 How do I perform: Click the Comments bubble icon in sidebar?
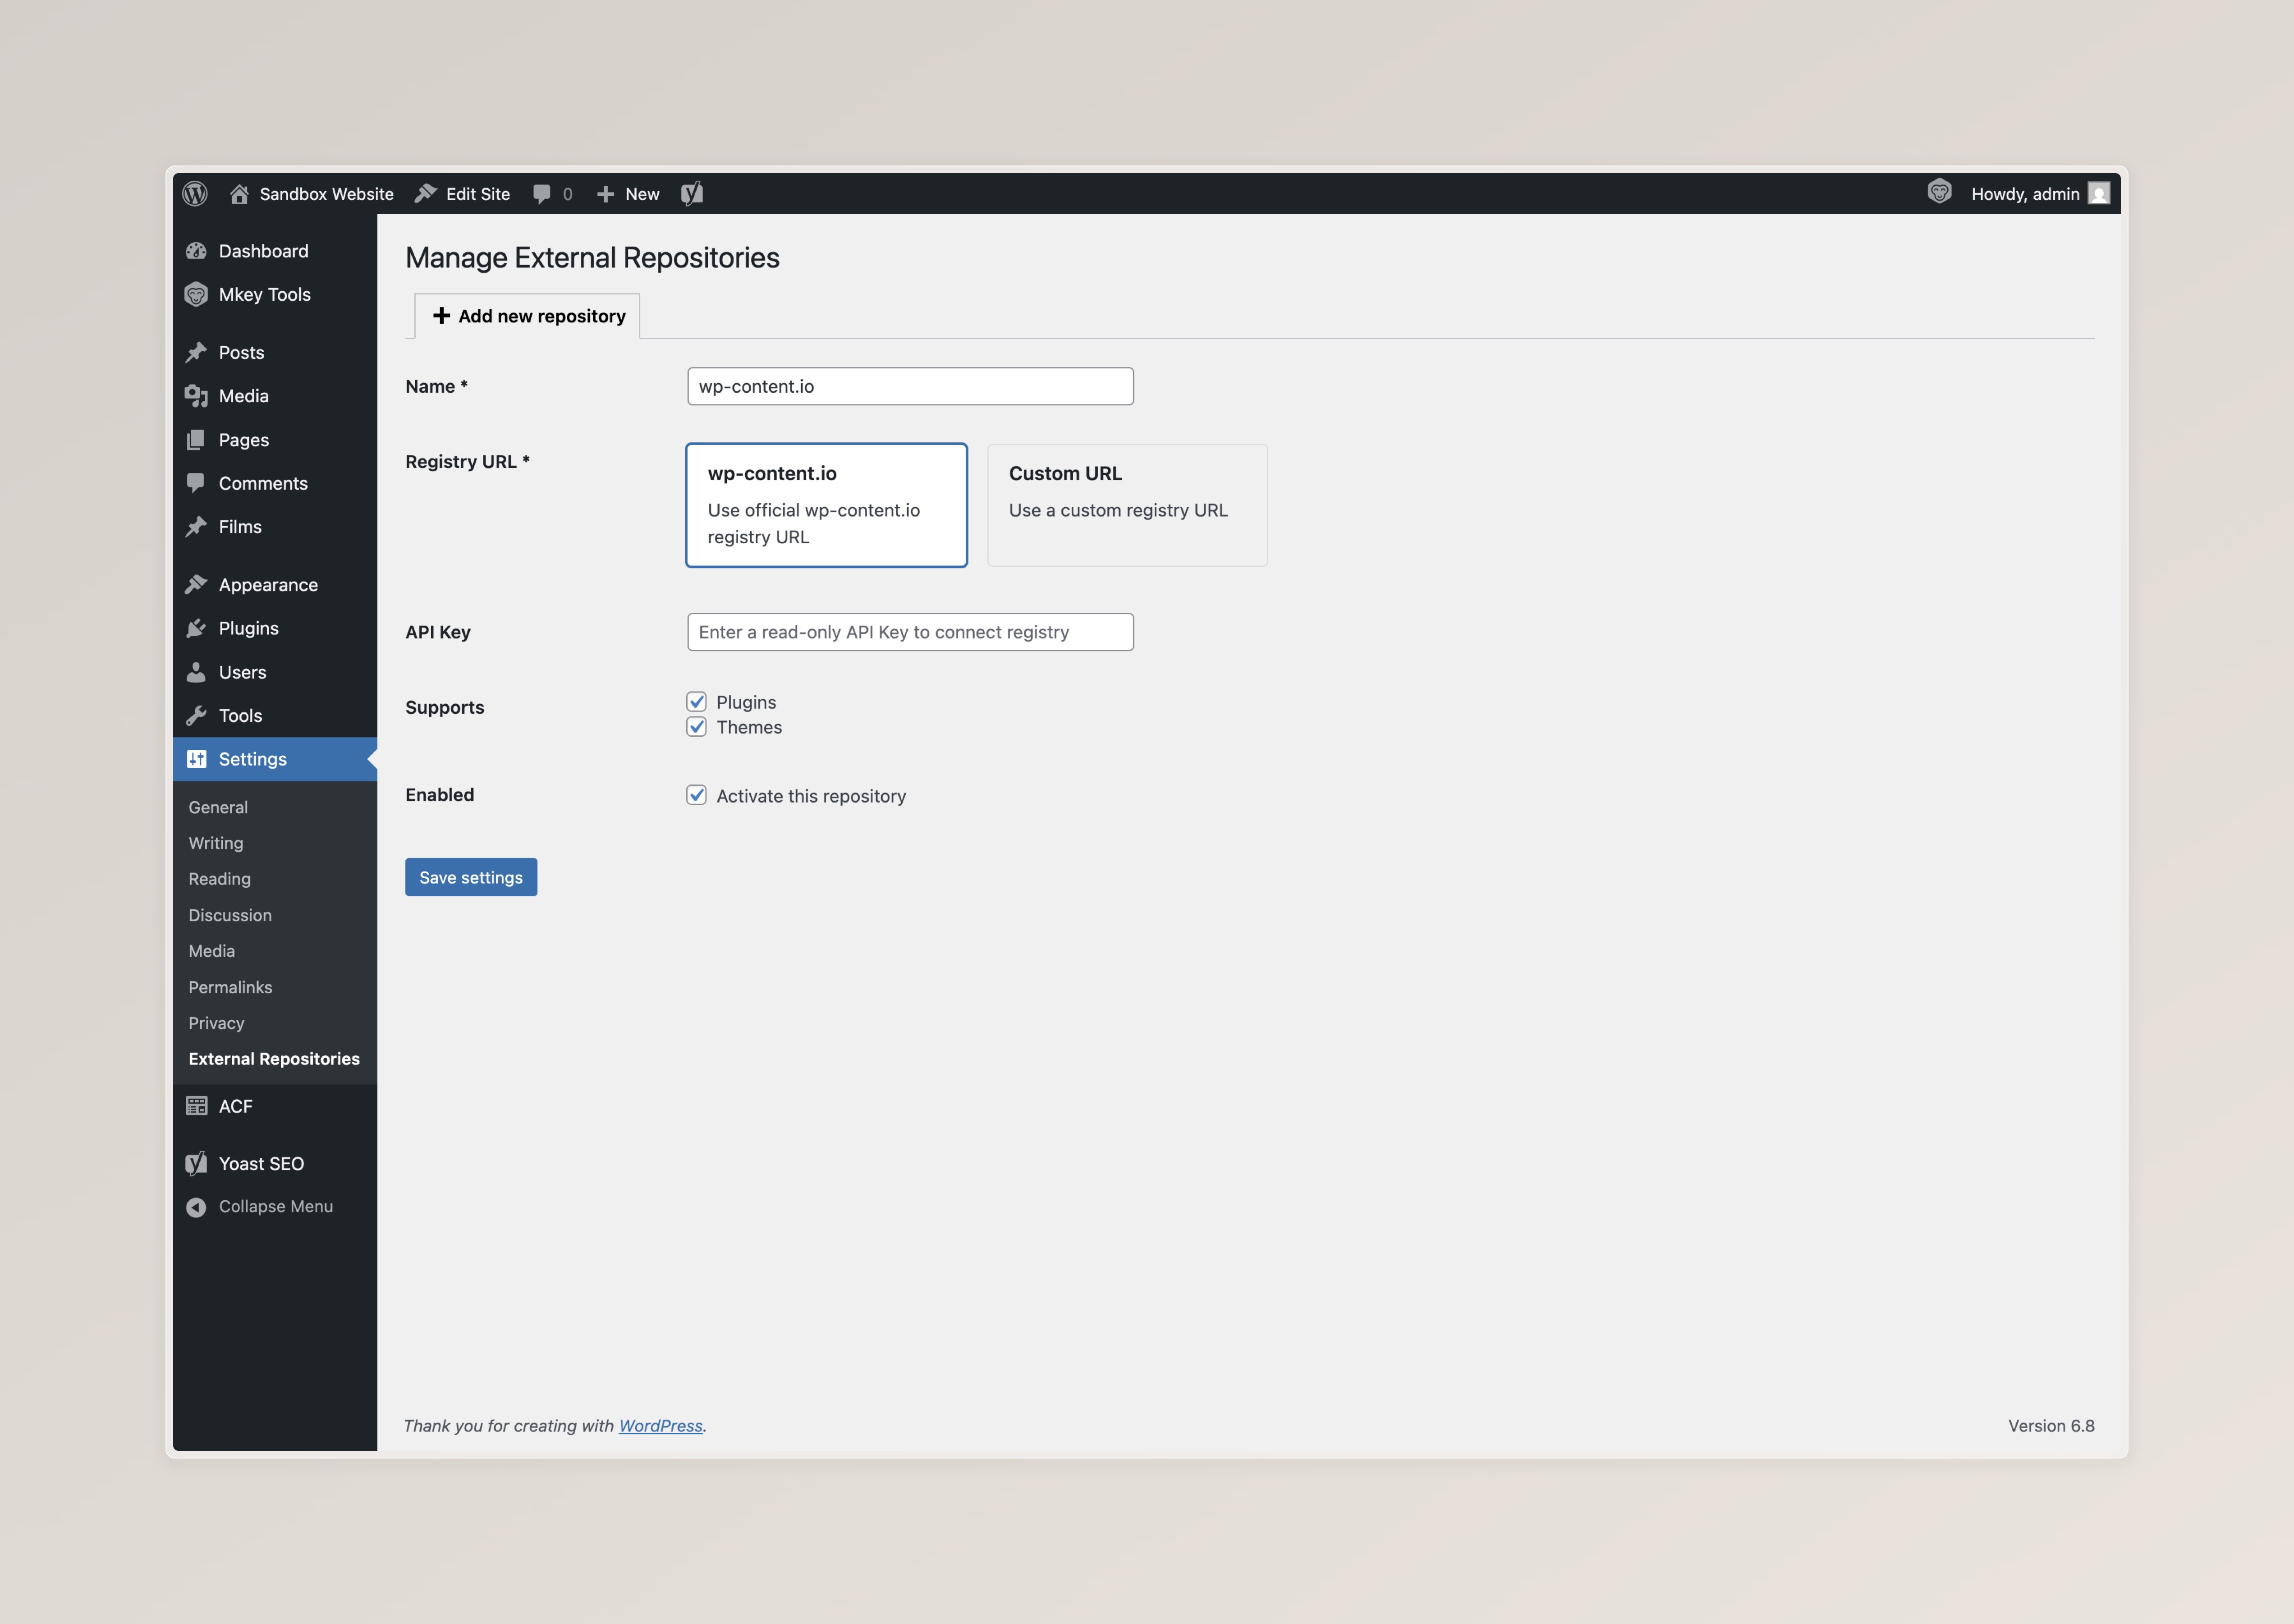point(196,483)
